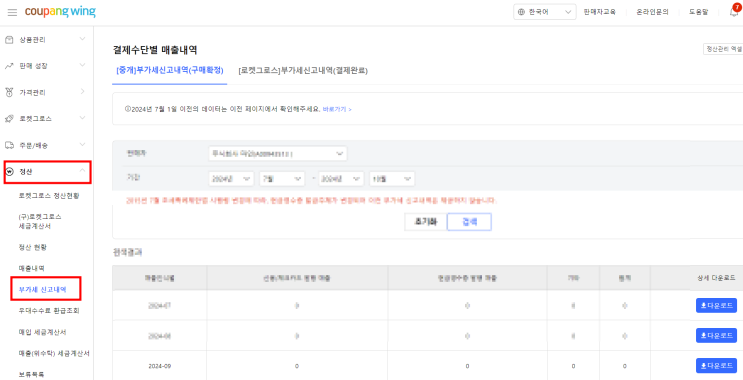Switch to [중개]부가세신고내역(구매확정) tab
Viewport: 743px width, 380px height.
click(170, 71)
